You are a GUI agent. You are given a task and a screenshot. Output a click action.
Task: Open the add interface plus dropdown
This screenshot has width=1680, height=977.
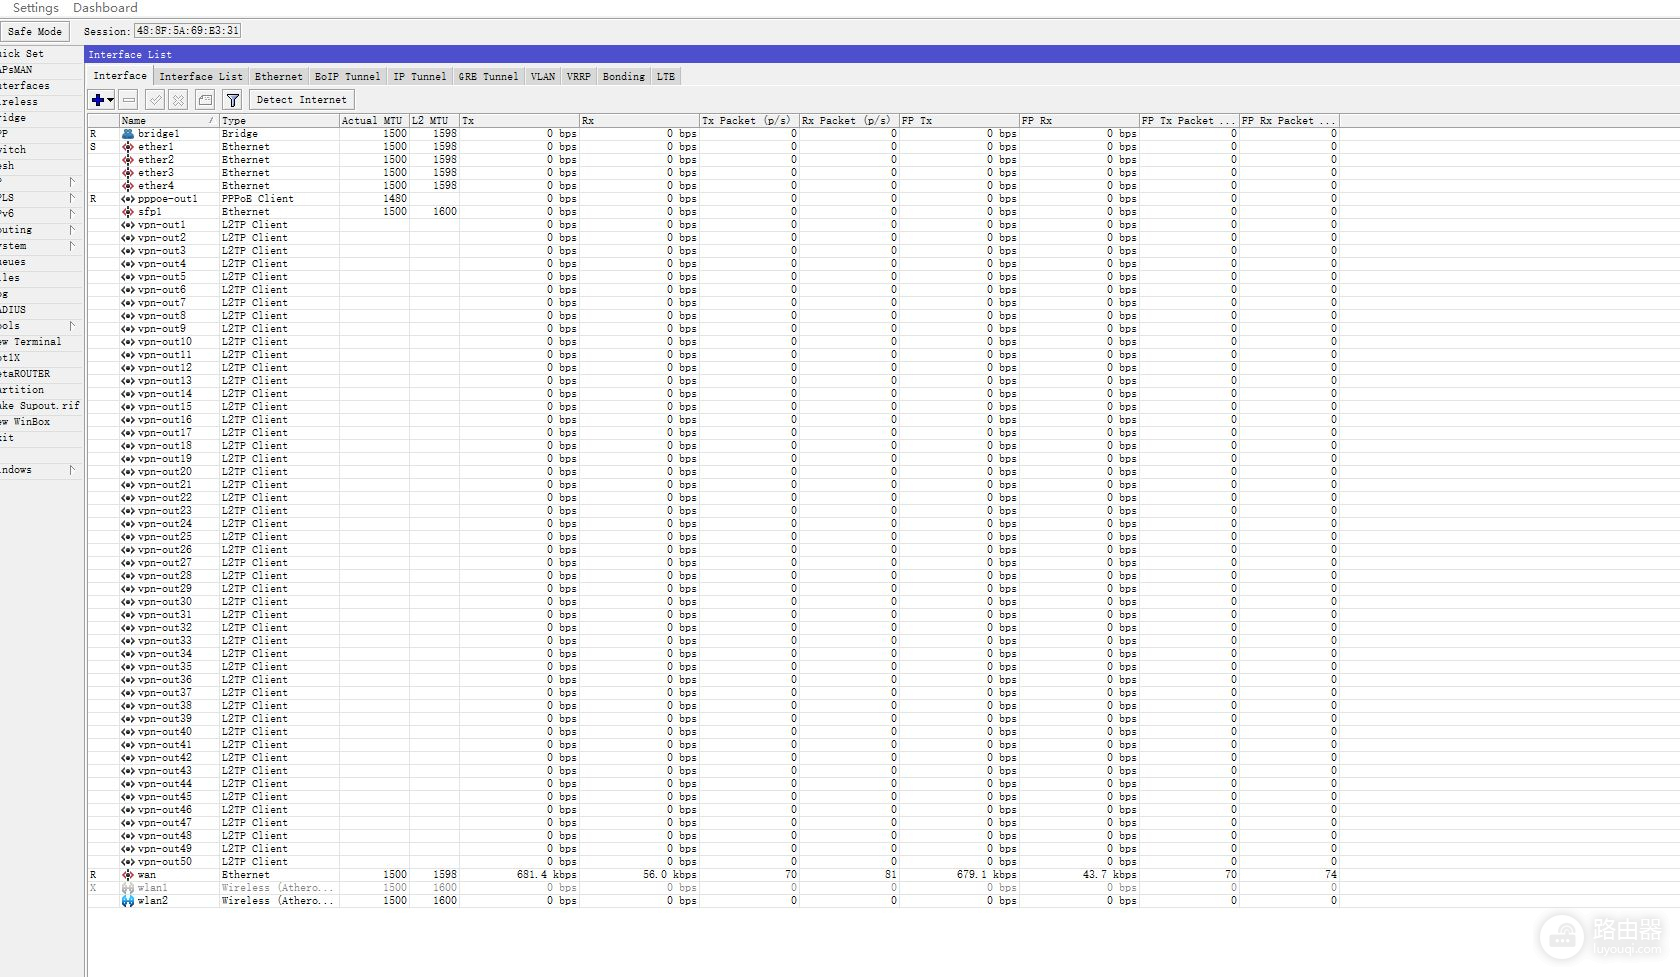pyautogui.click(x=102, y=100)
